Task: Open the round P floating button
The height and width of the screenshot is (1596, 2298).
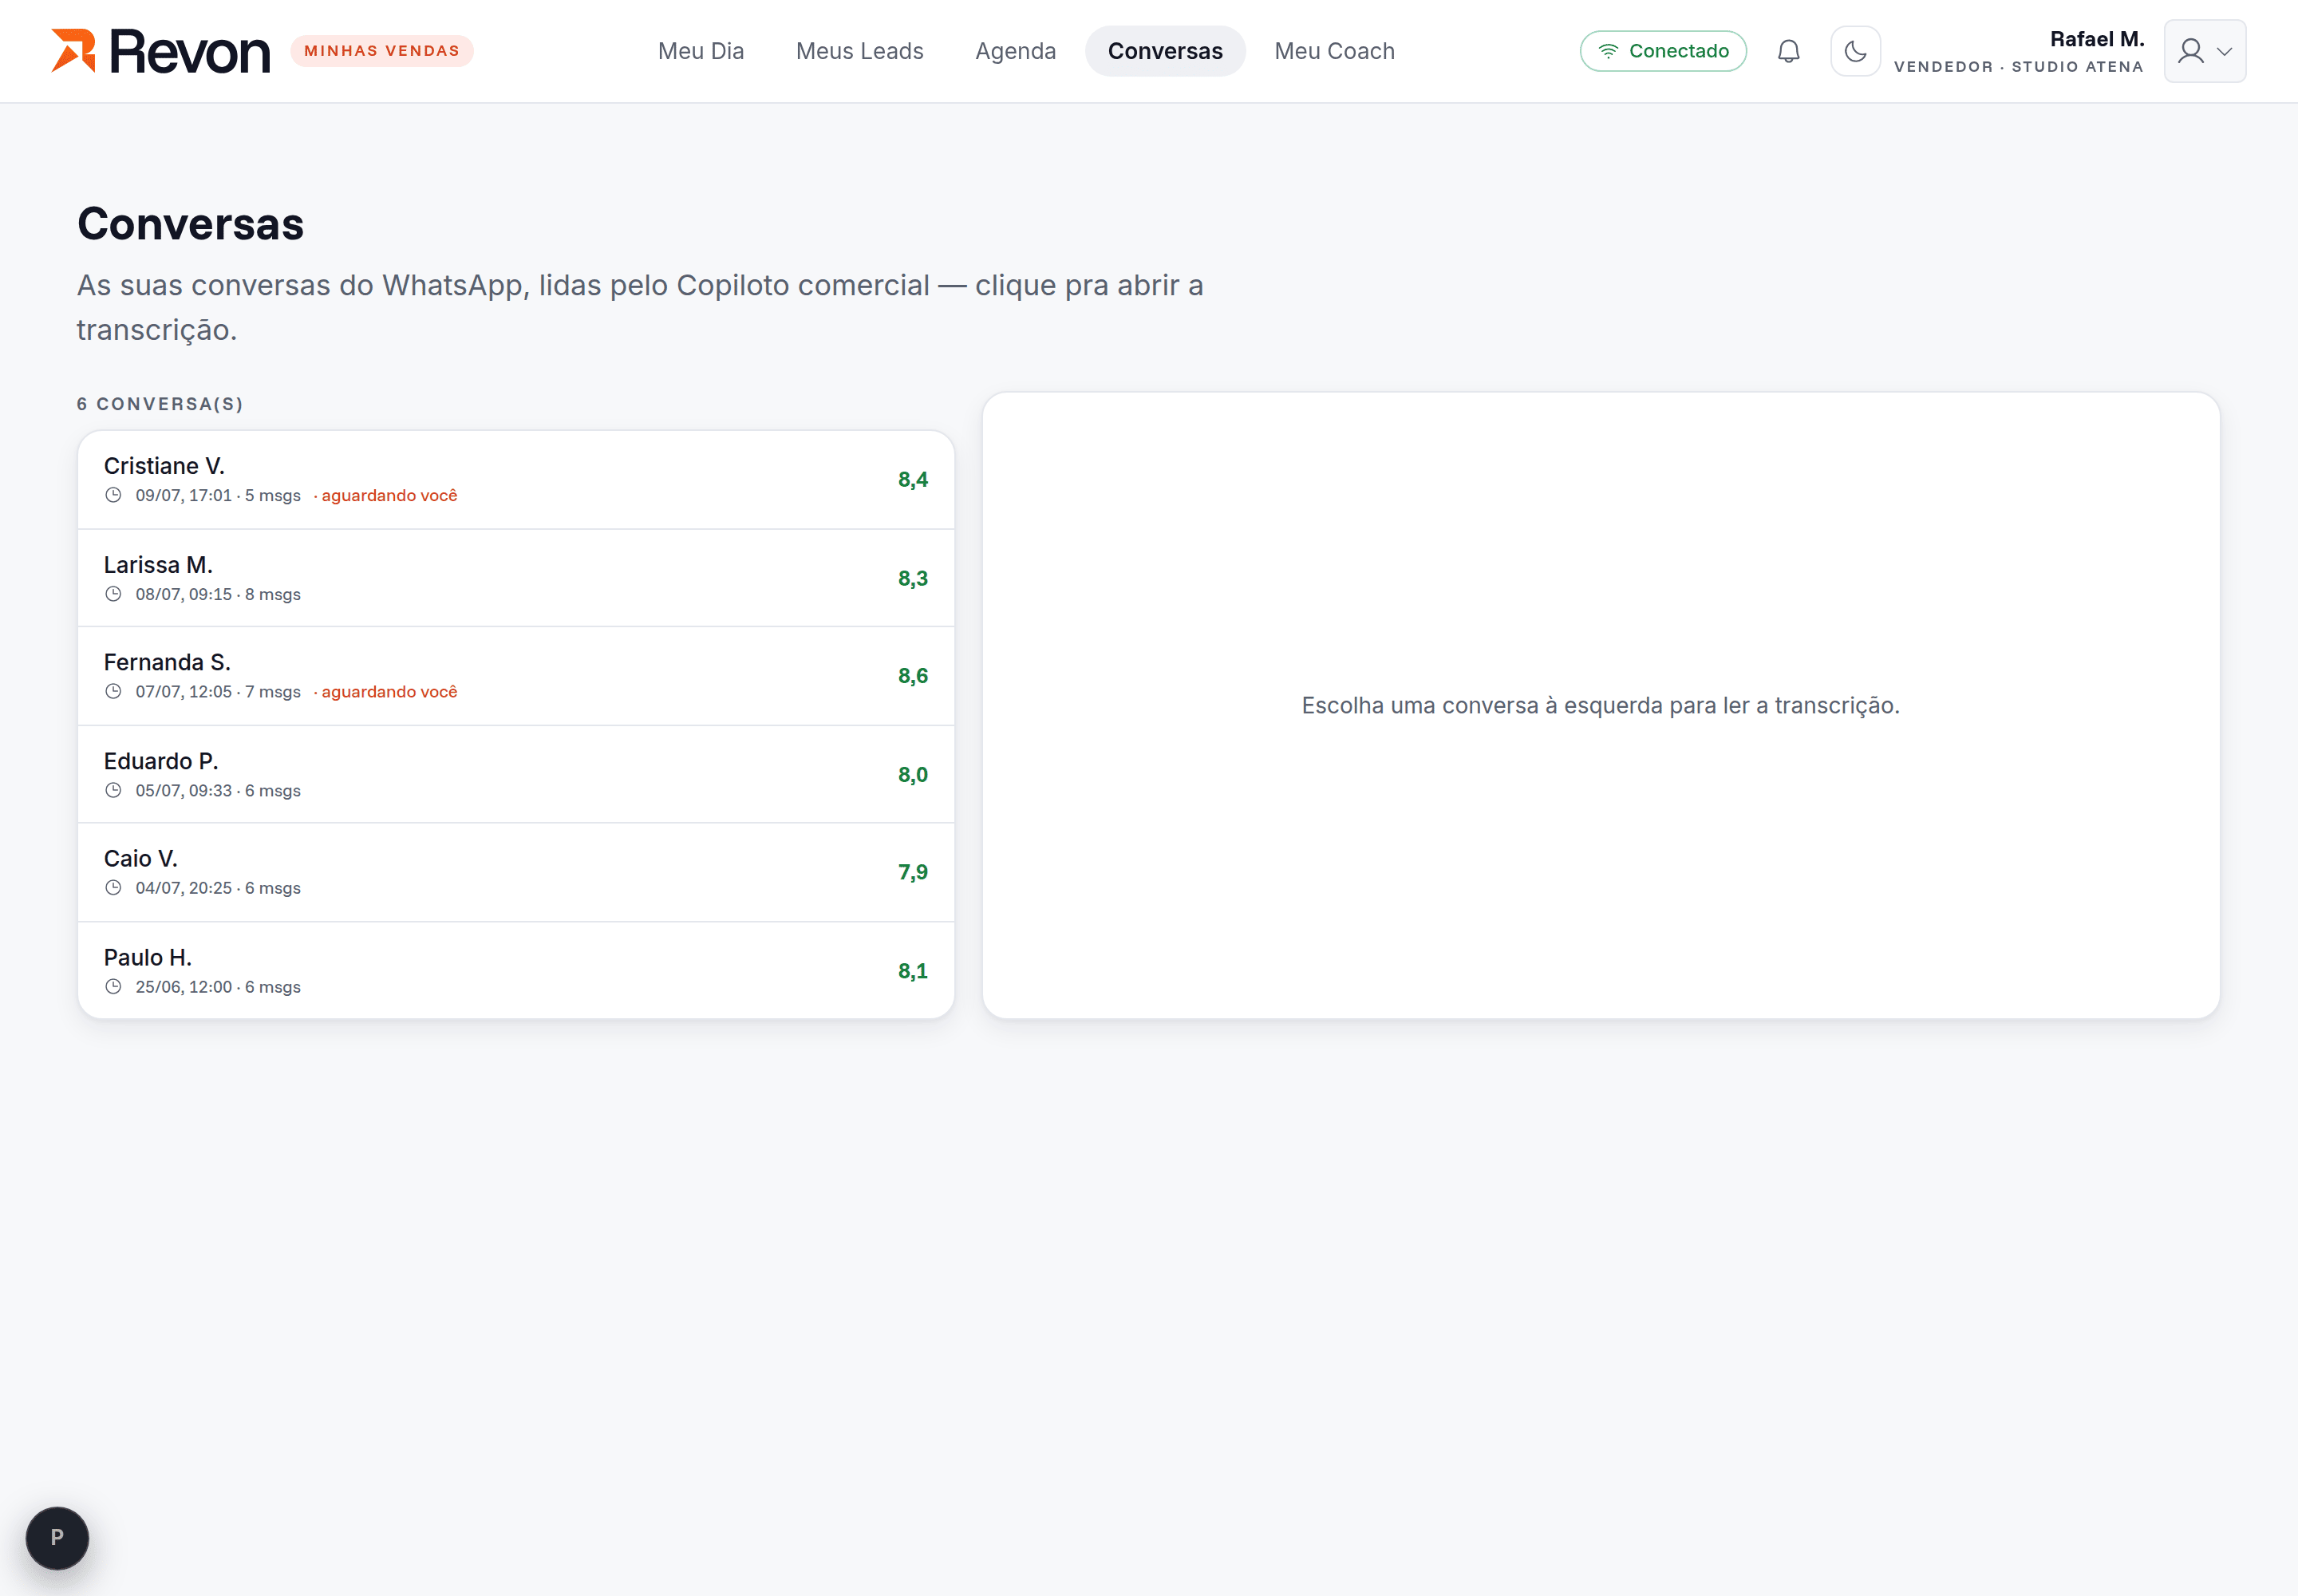Action: click(x=57, y=1537)
